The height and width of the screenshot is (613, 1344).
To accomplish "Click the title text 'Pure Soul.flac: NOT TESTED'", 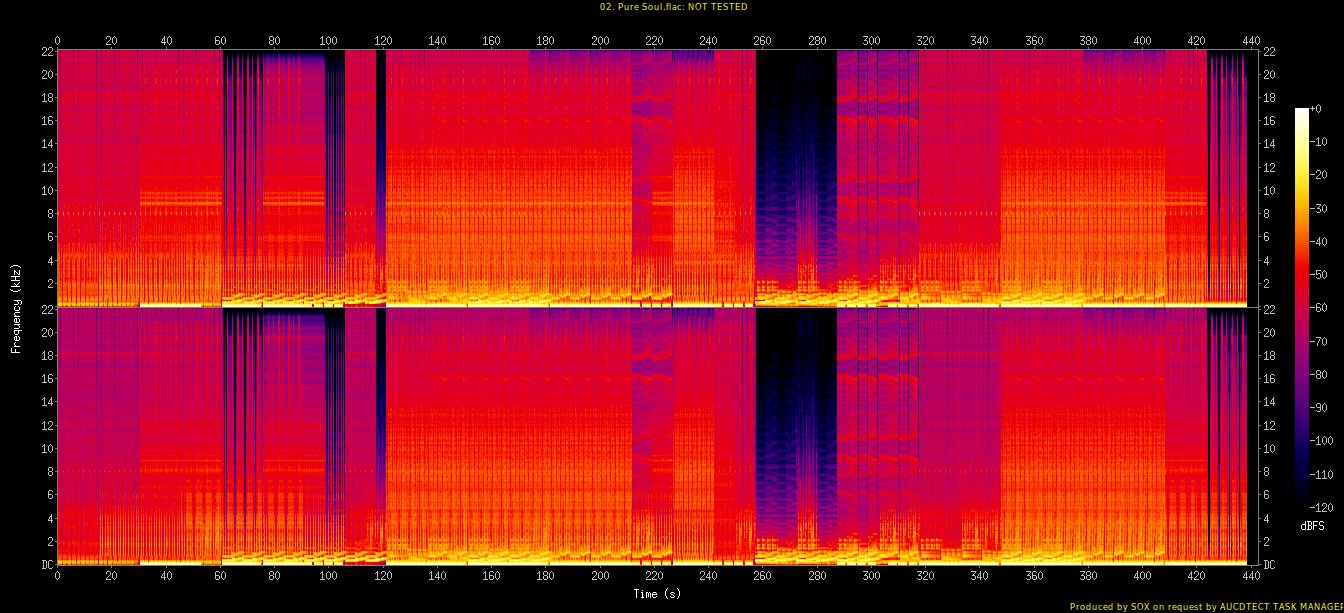I will point(672,7).
